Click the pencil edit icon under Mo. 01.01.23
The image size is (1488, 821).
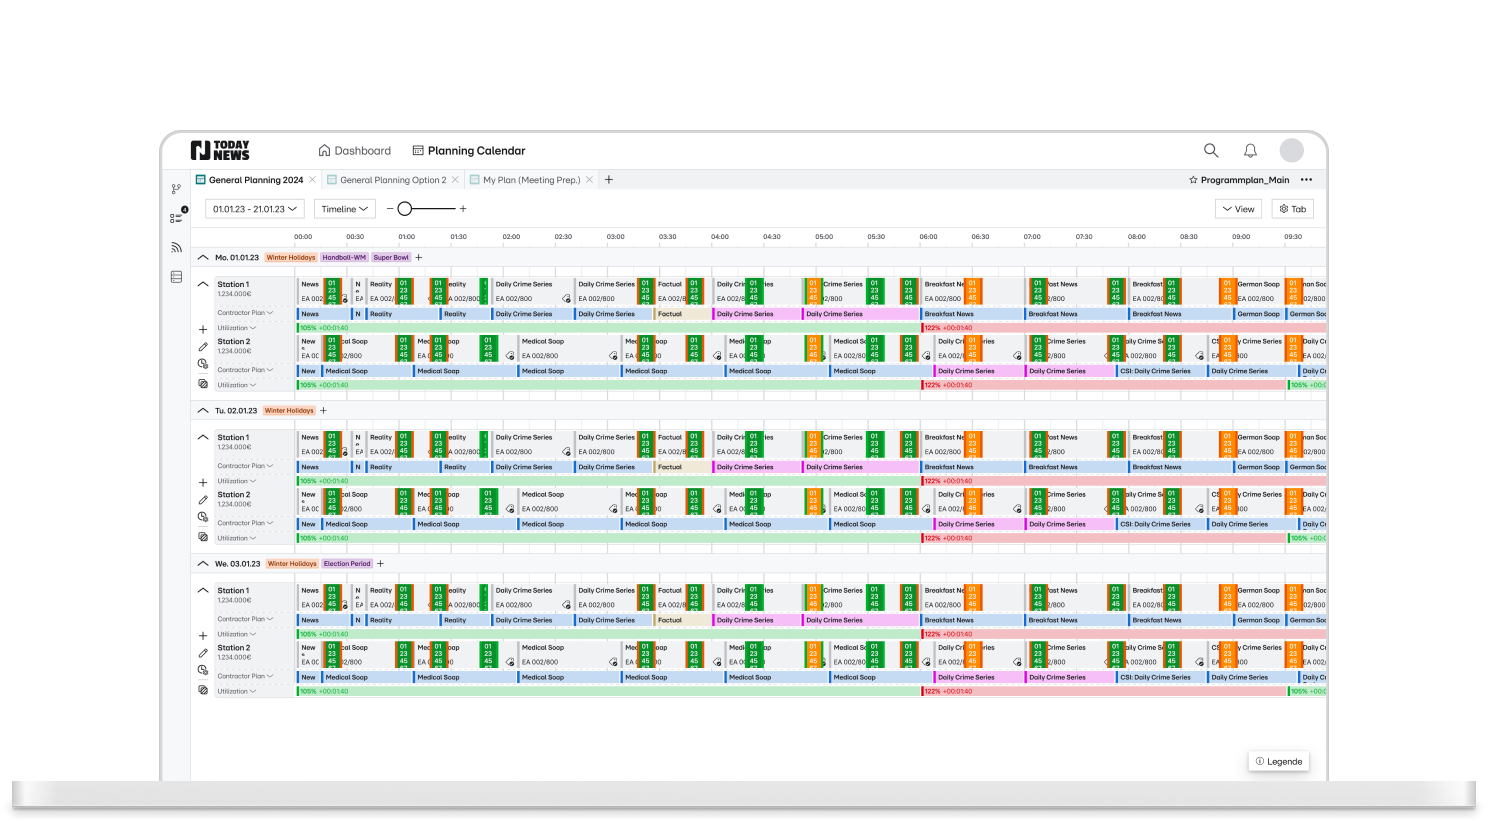click(203, 347)
